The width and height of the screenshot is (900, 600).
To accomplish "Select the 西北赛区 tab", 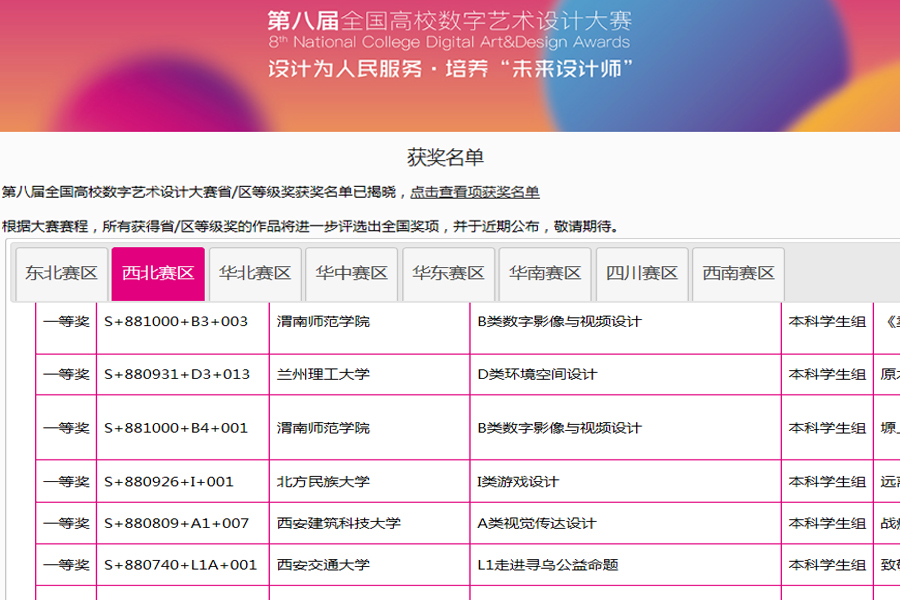I will click(x=158, y=273).
